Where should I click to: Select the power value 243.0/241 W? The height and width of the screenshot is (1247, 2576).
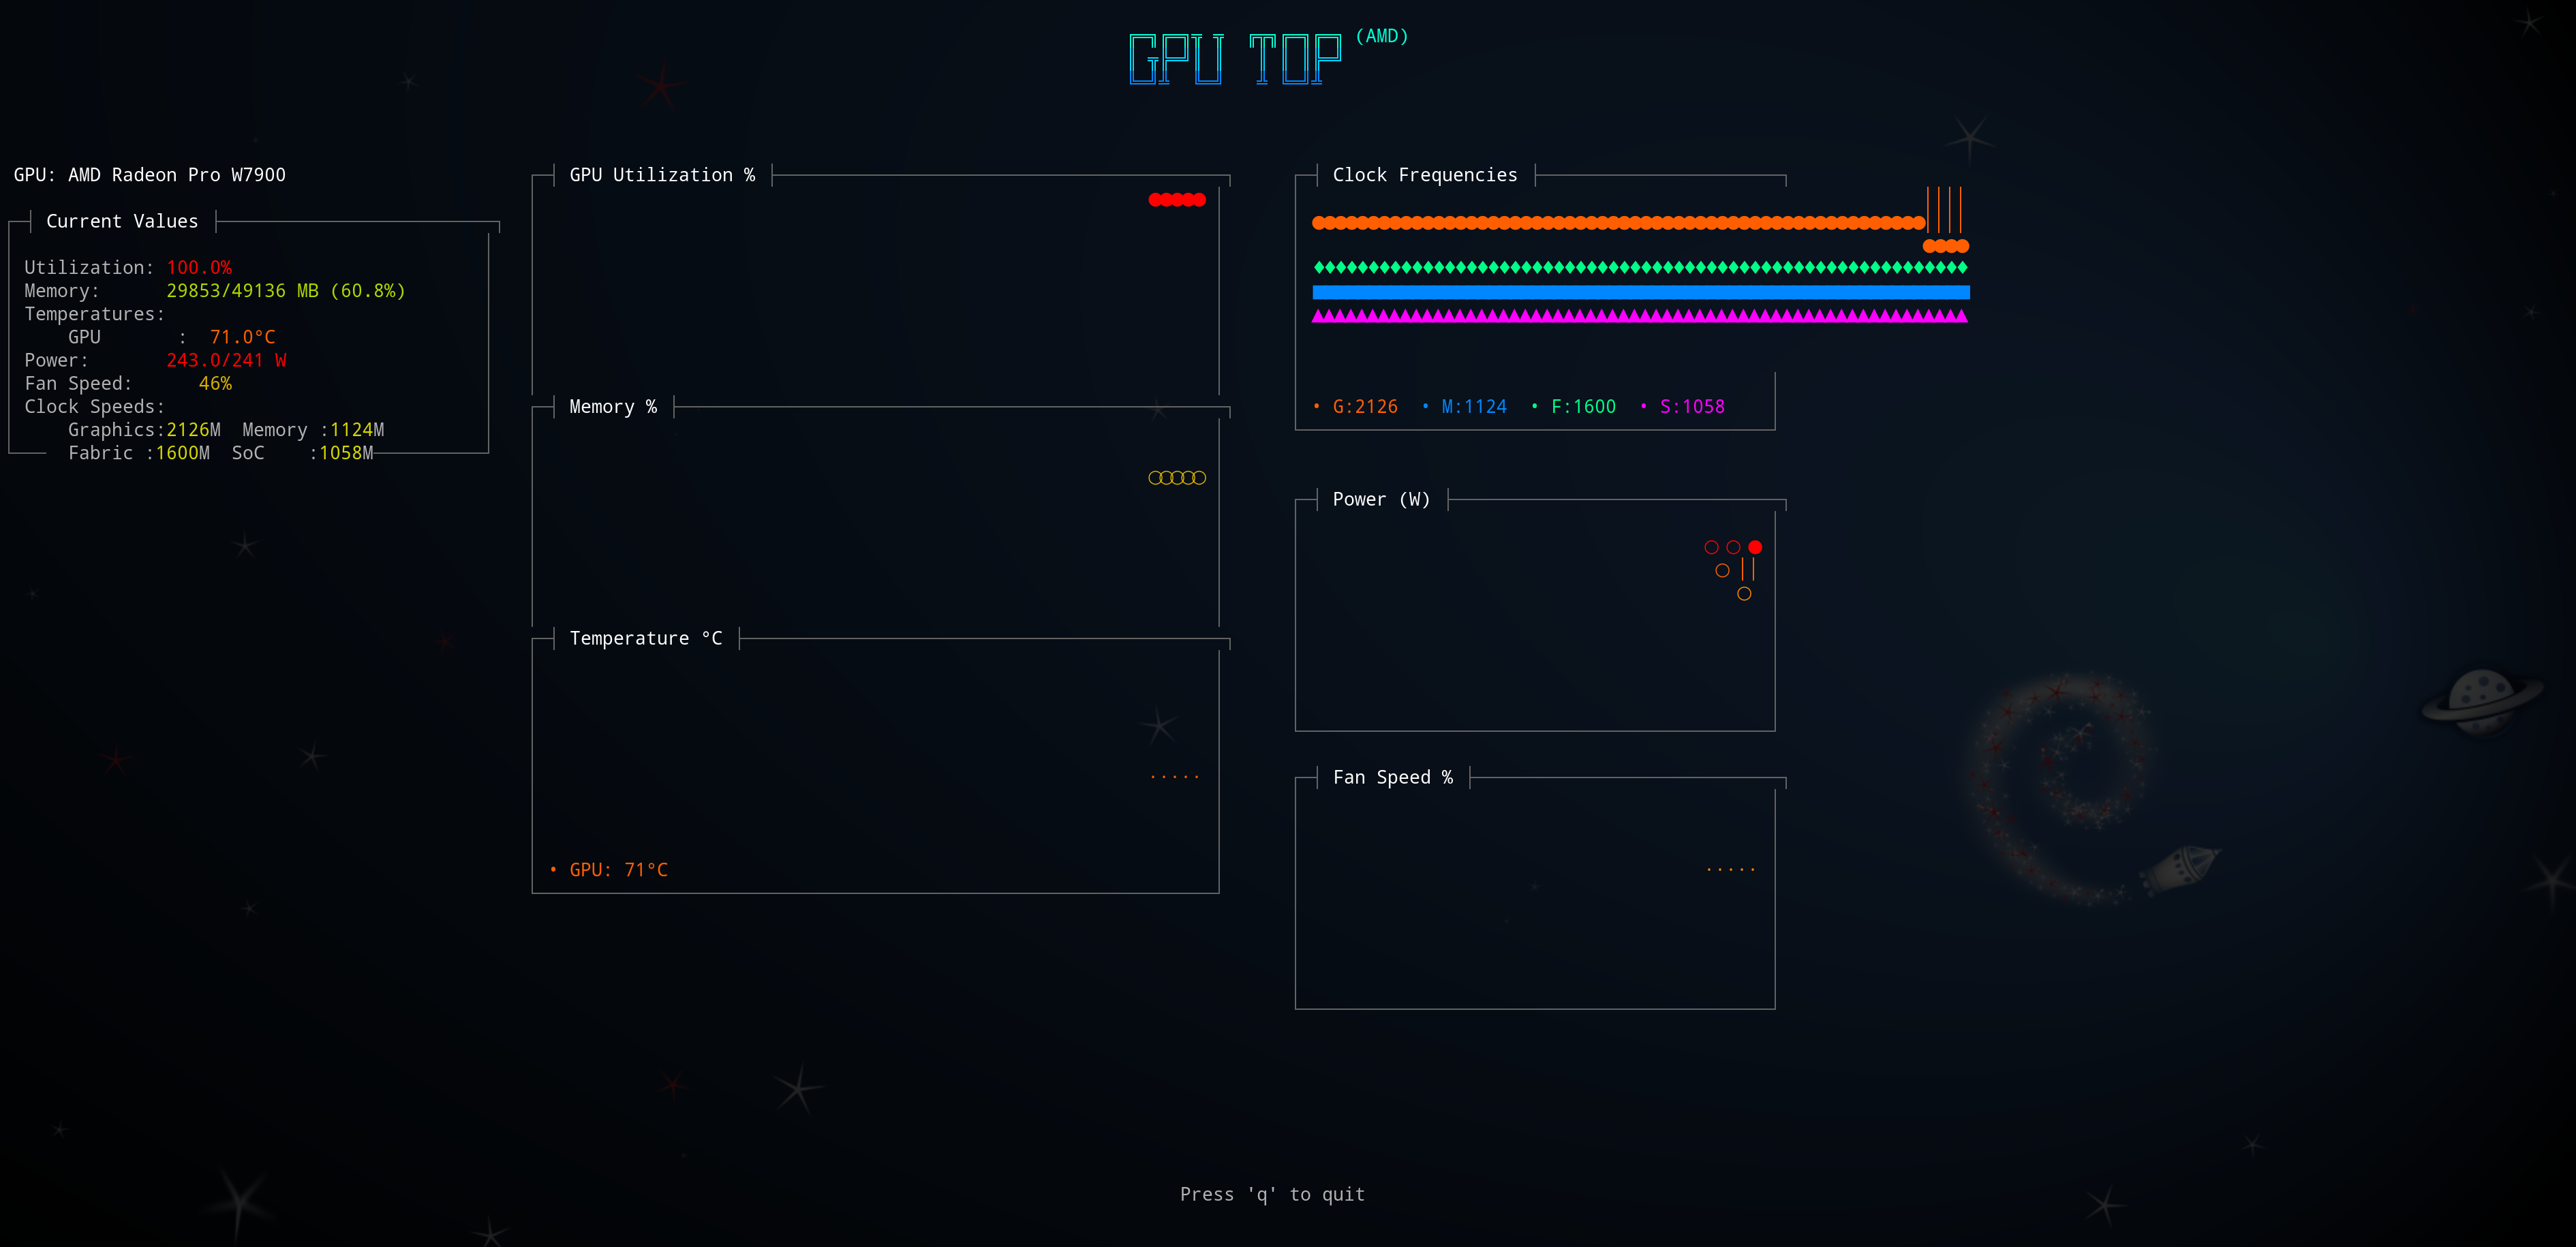click(226, 360)
